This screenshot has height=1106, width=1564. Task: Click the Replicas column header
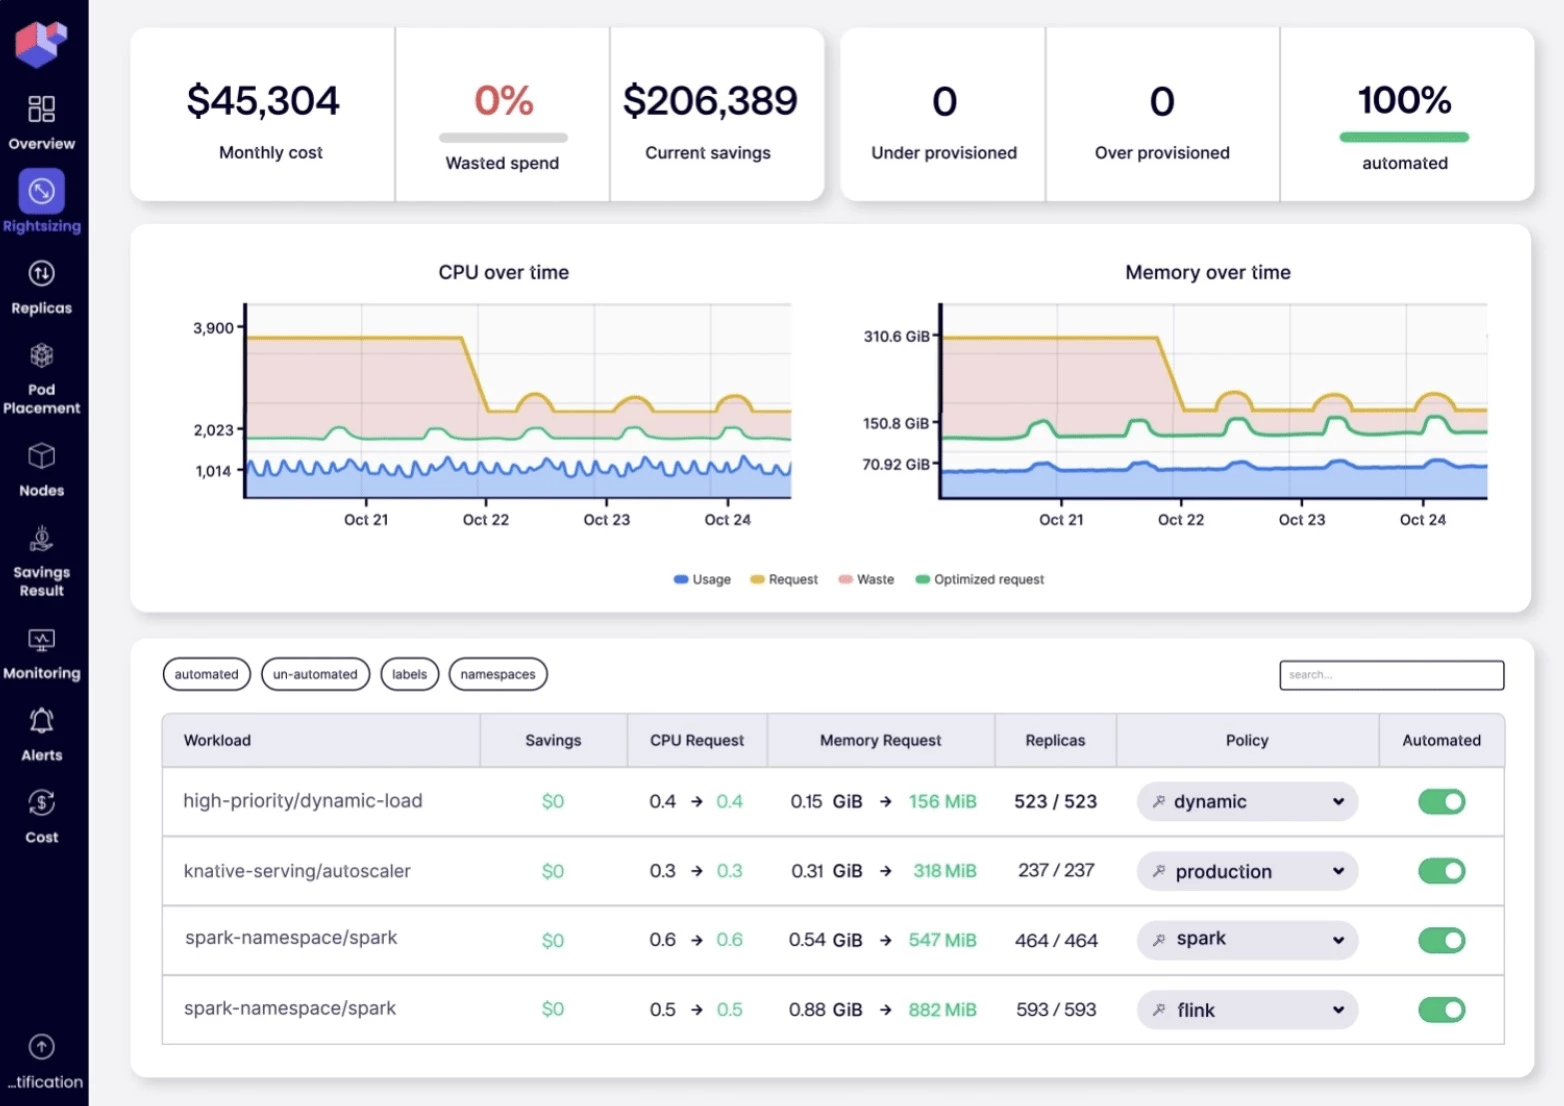pyautogui.click(x=1055, y=740)
